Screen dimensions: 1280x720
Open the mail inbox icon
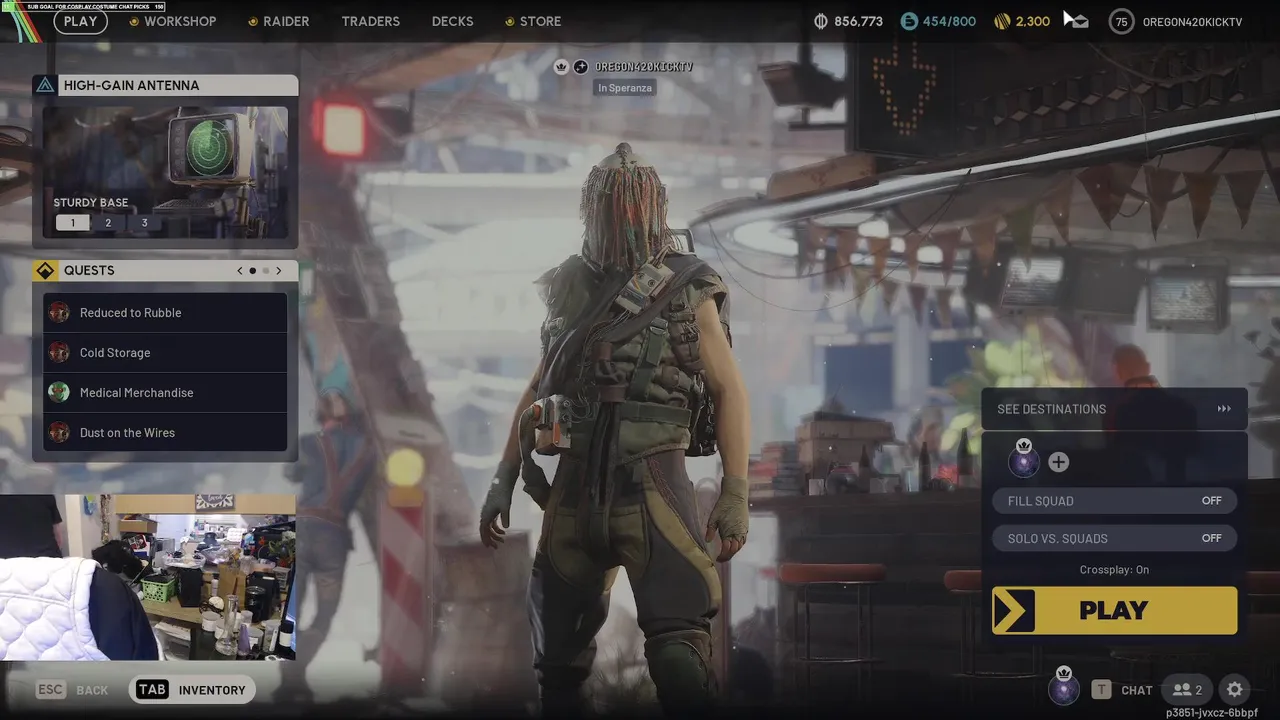point(1077,21)
